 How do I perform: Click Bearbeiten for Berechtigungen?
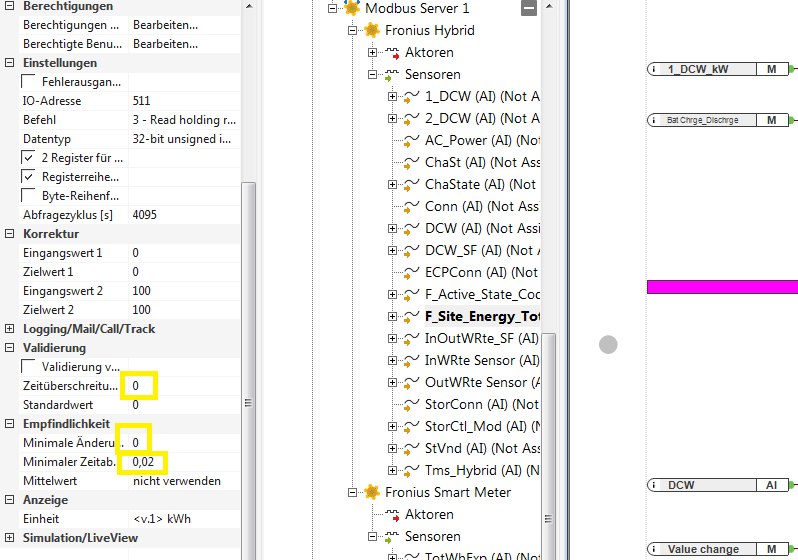point(184,25)
